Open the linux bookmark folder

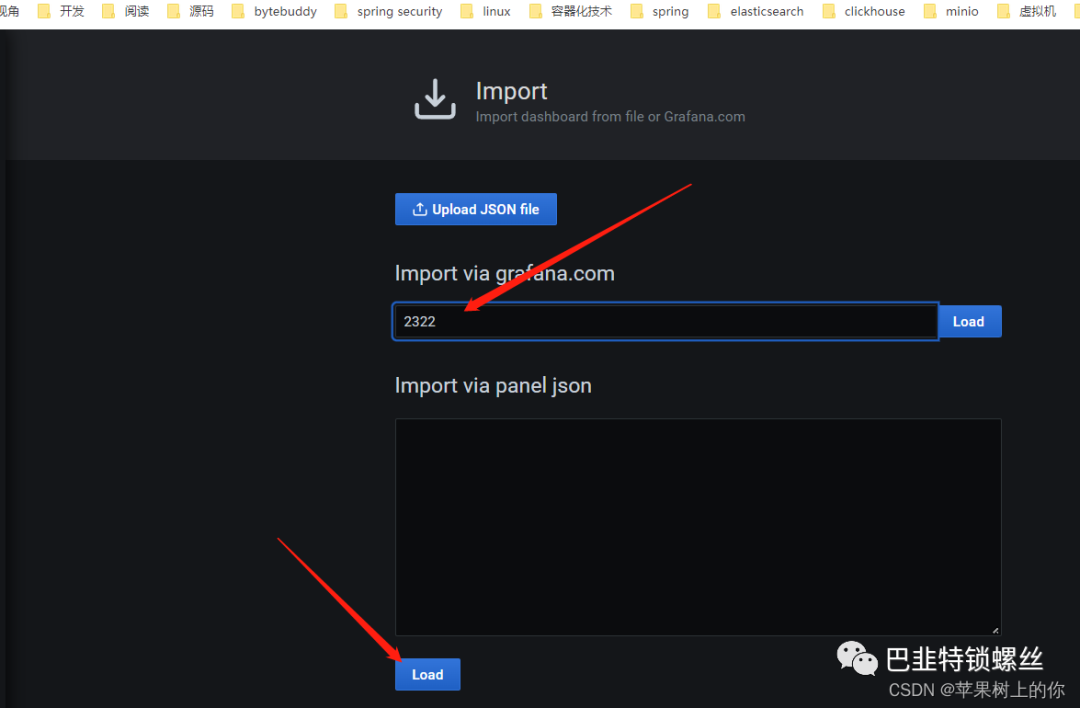pyautogui.click(x=486, y=12)
